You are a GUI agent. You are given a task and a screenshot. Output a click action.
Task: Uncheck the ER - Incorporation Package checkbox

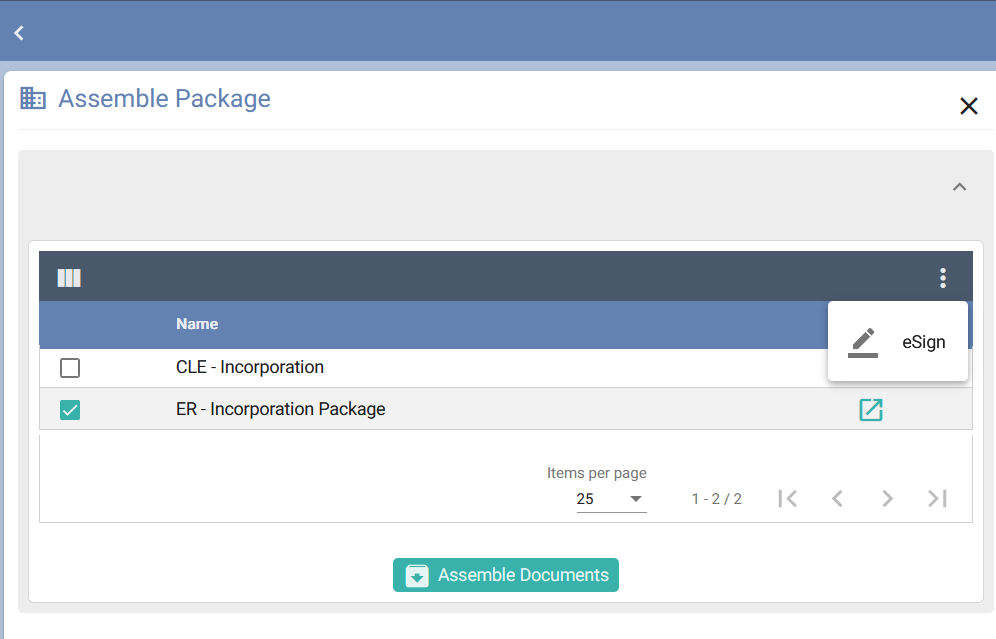[70, 410]
